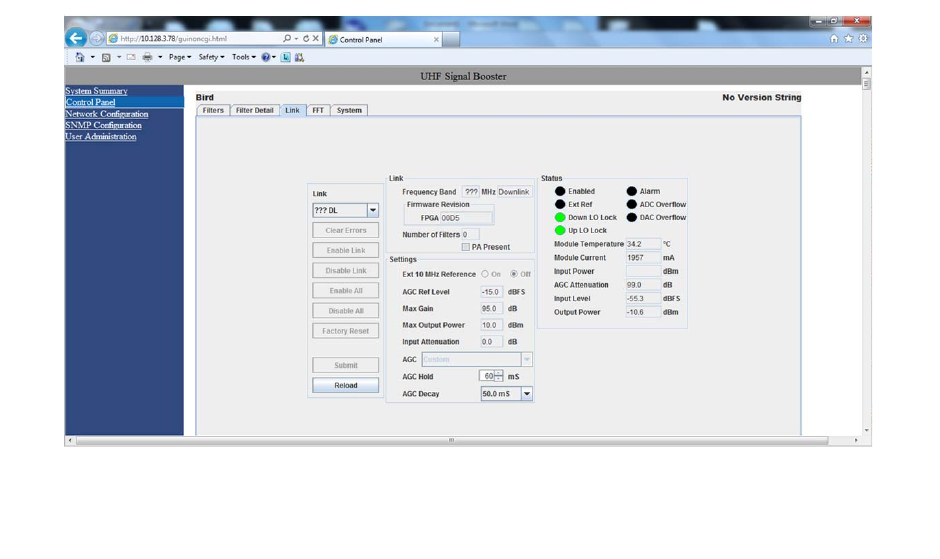
Task: Click the browser address bar URL
Action: coord(173,38)
